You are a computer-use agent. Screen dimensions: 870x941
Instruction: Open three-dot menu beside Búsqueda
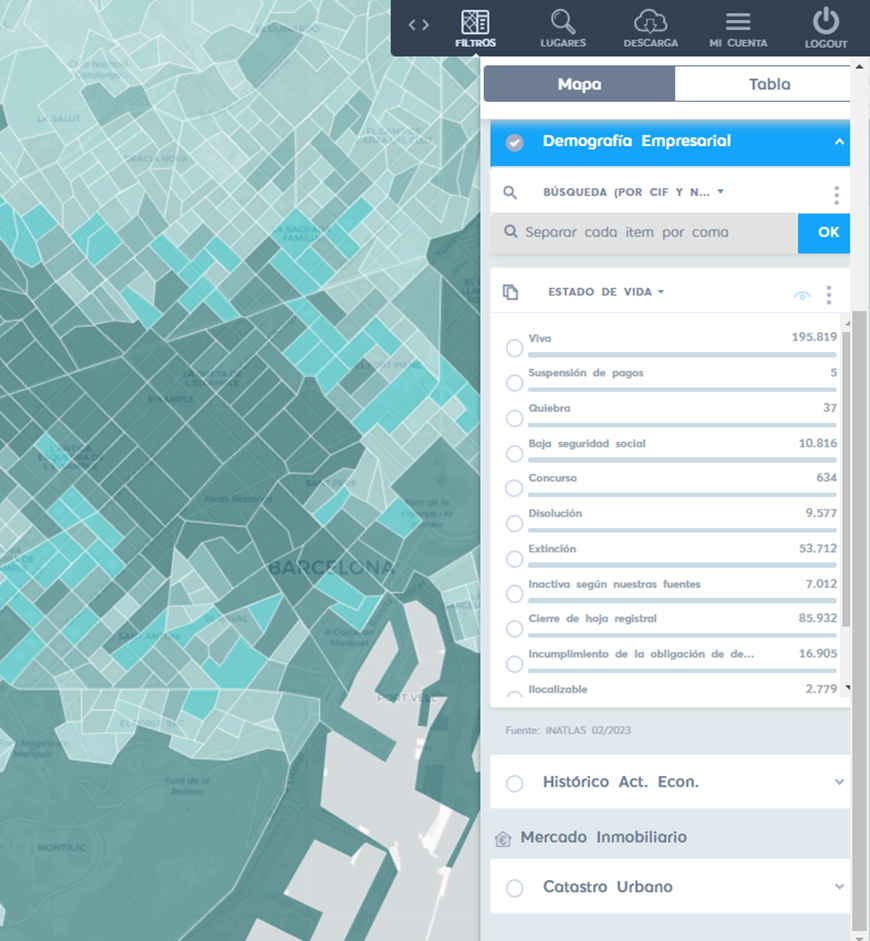click(x=836, y=195)
